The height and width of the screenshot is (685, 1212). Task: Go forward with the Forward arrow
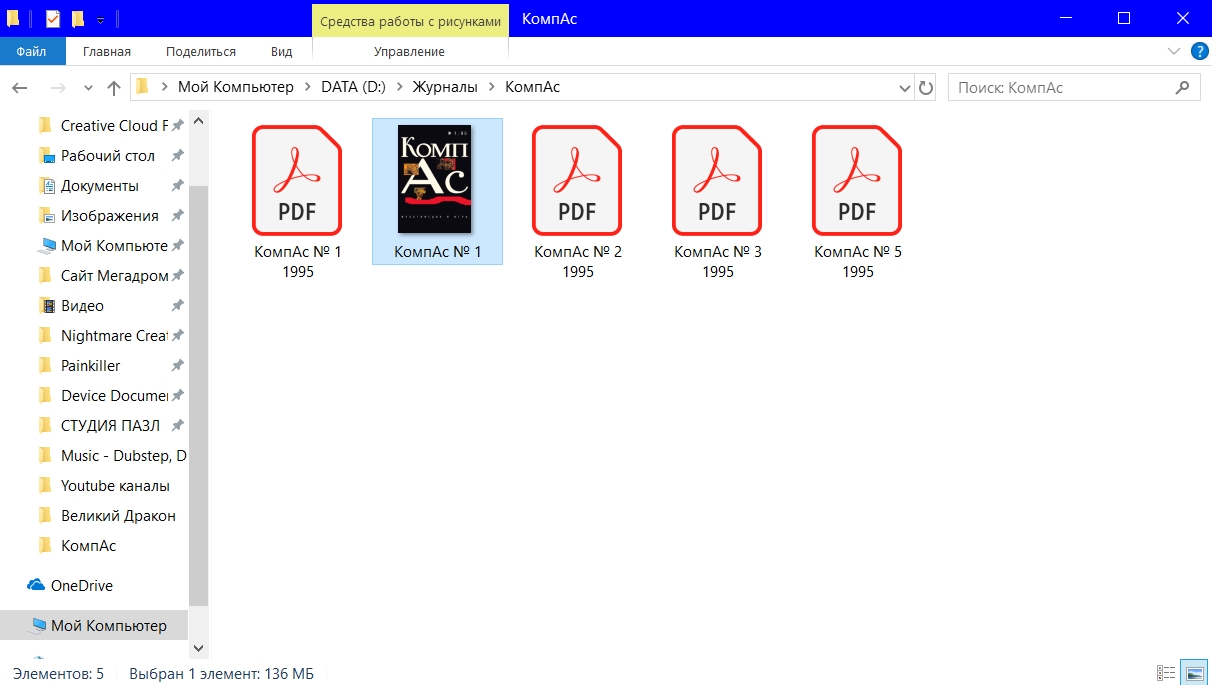tap(58, 88)
